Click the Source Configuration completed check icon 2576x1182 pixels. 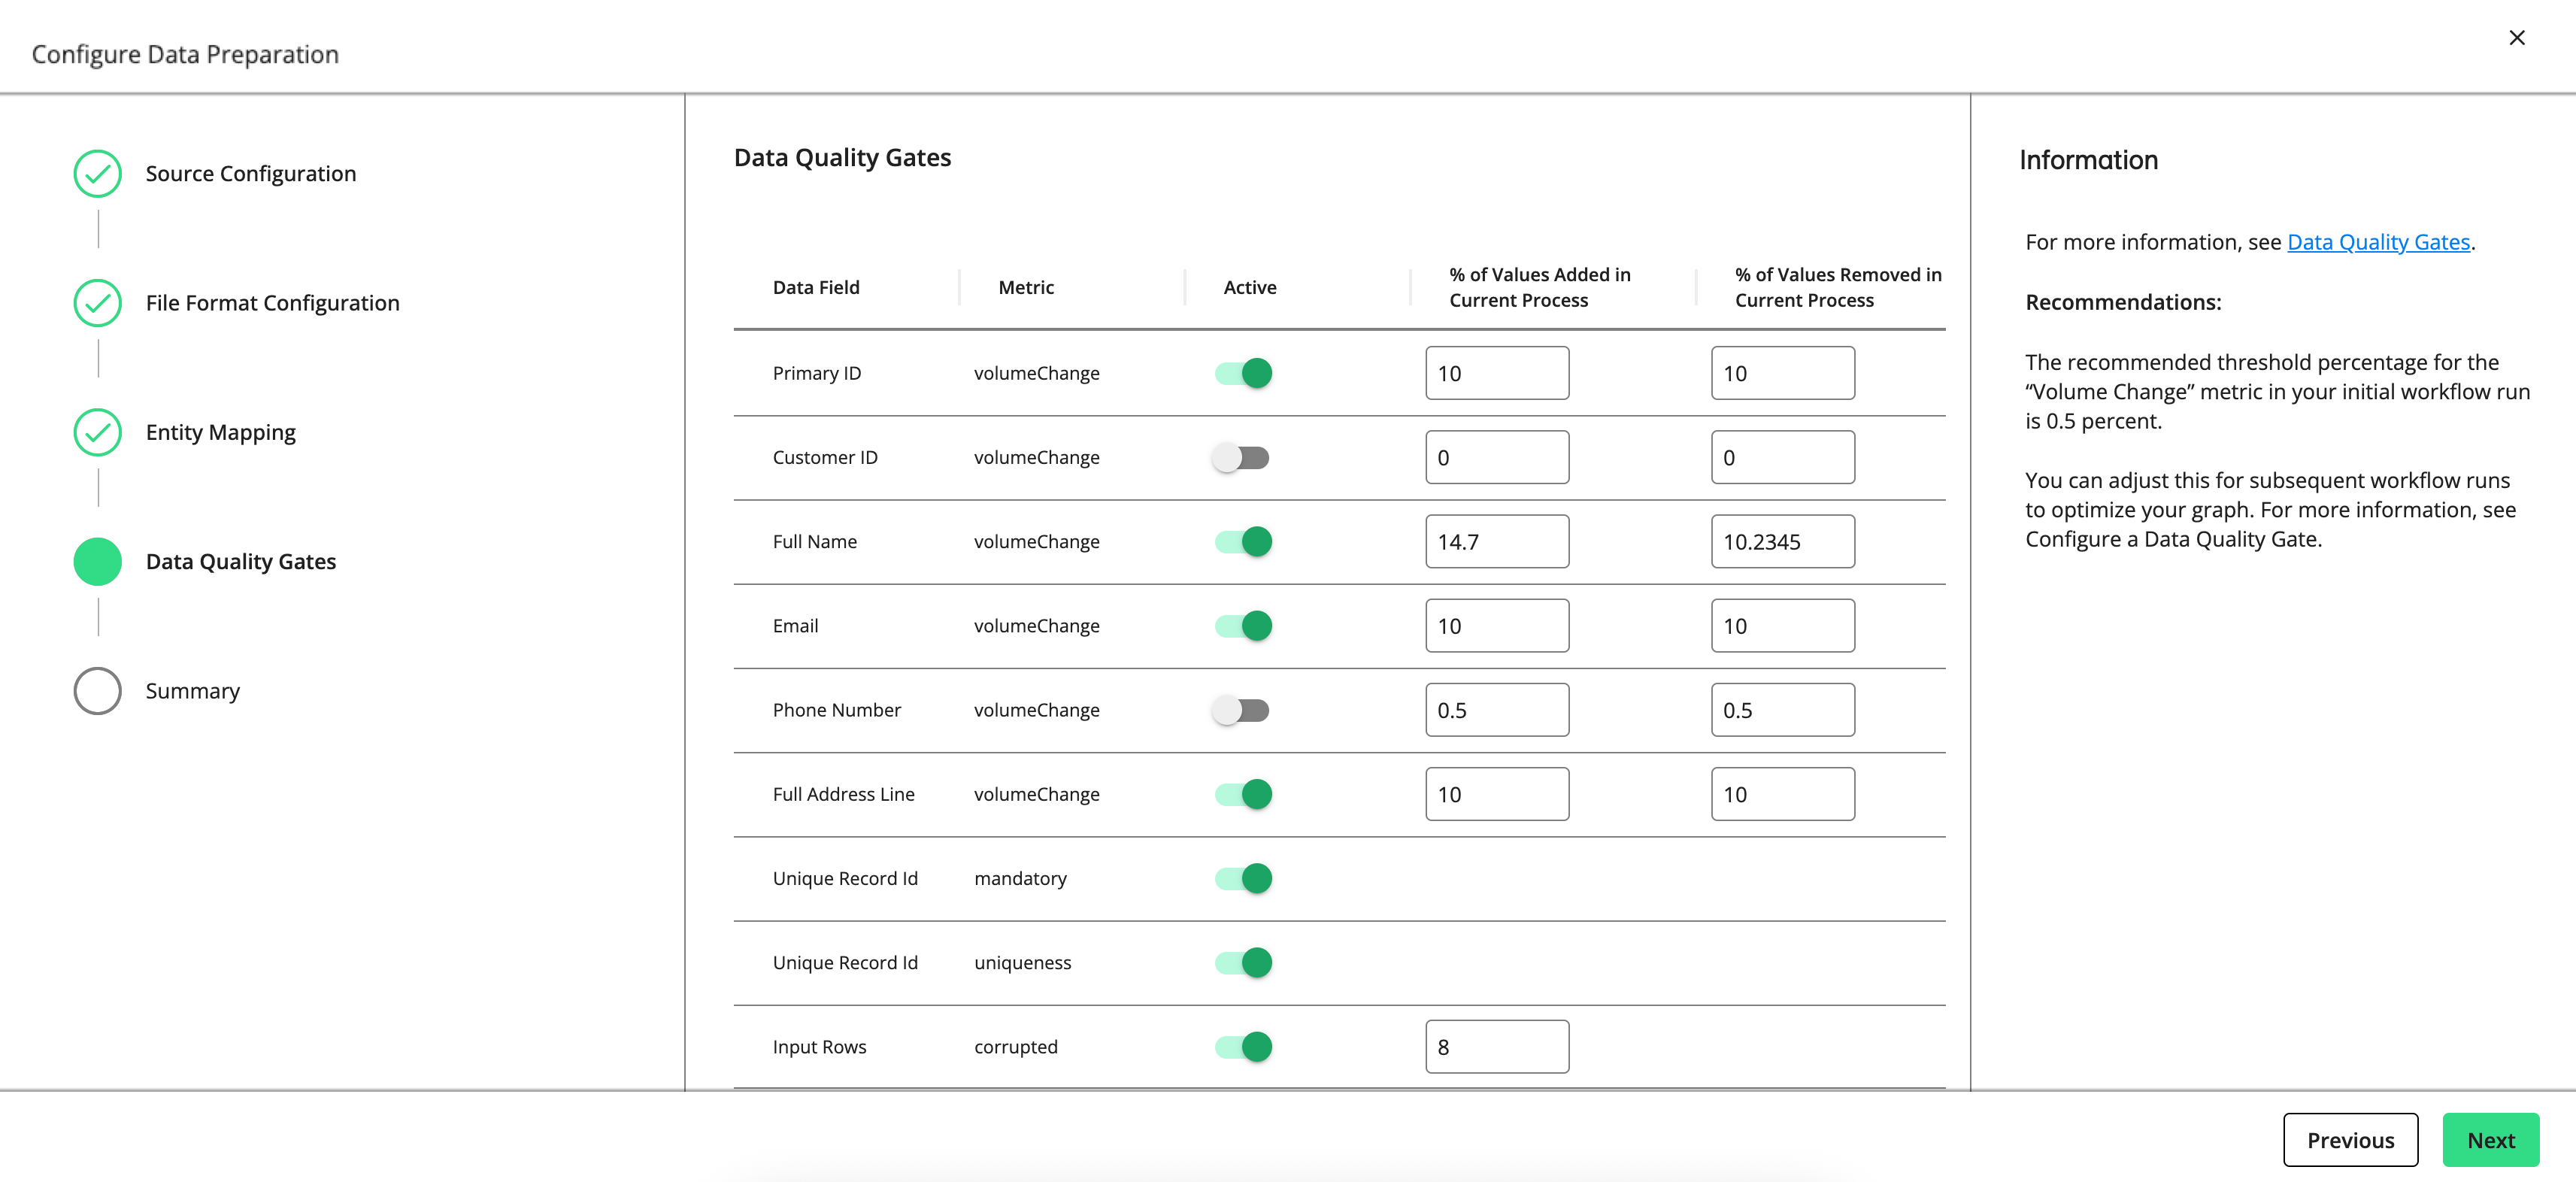96,172
